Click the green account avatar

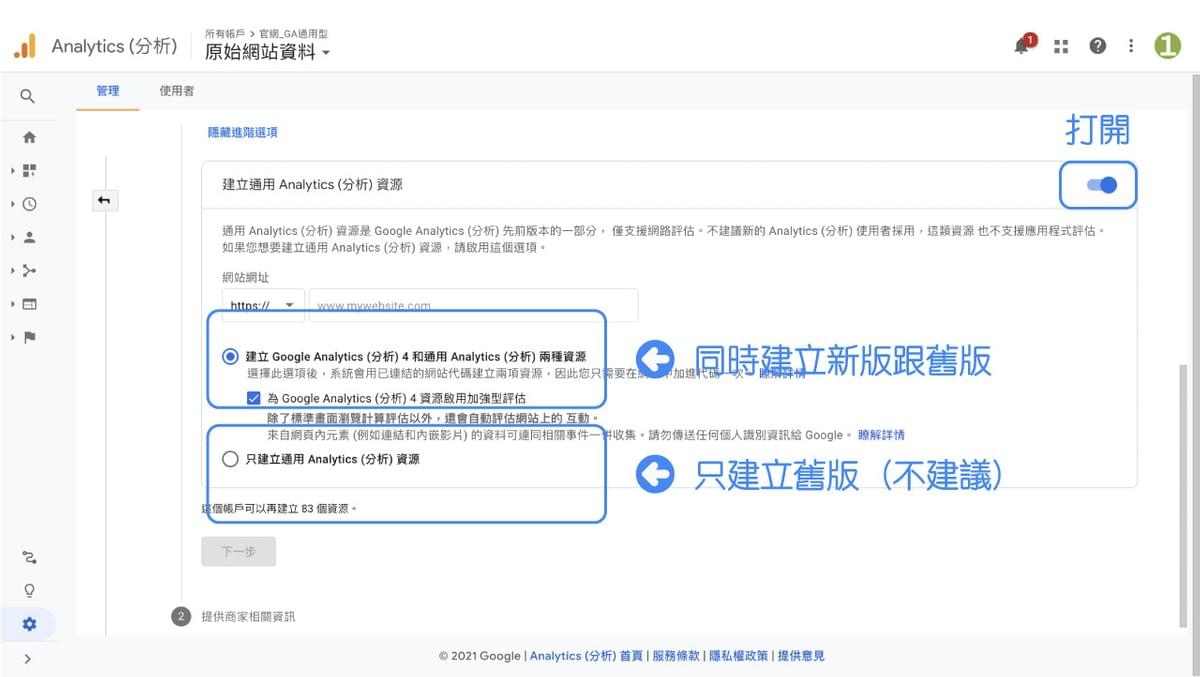[x=1168, y=46]
